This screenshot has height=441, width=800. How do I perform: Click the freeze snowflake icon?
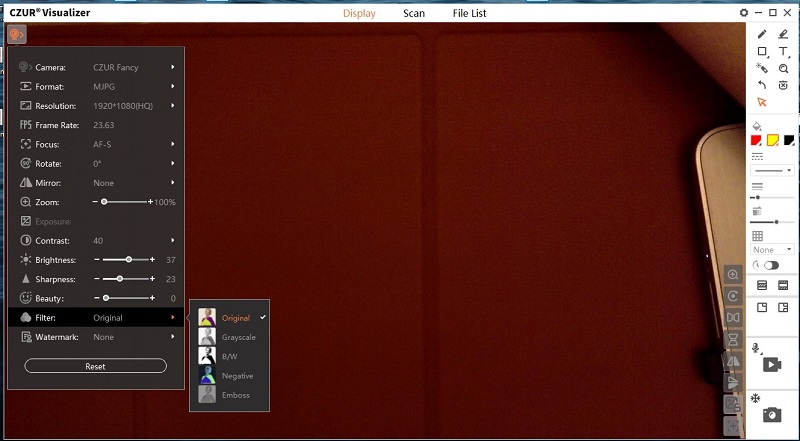[757, 398]
